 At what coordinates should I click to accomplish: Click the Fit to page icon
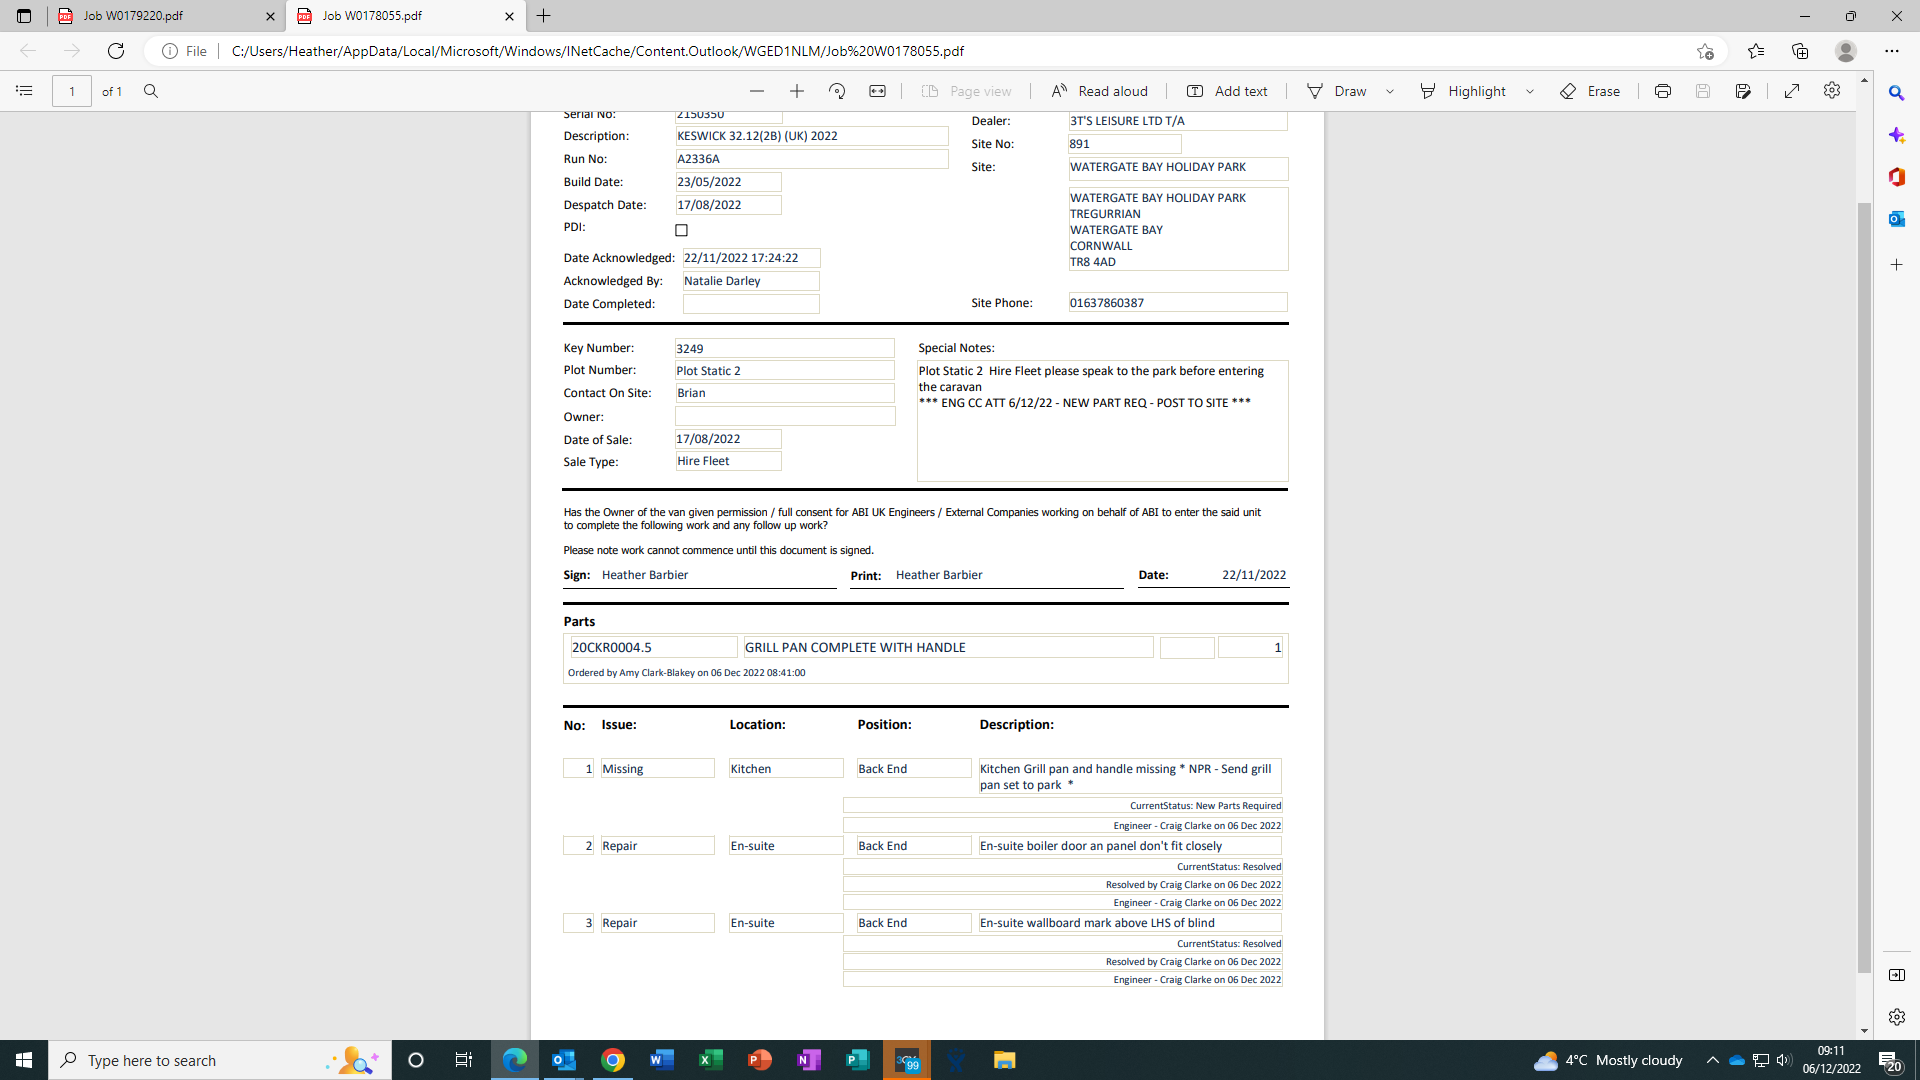click(x=877, y=91)
